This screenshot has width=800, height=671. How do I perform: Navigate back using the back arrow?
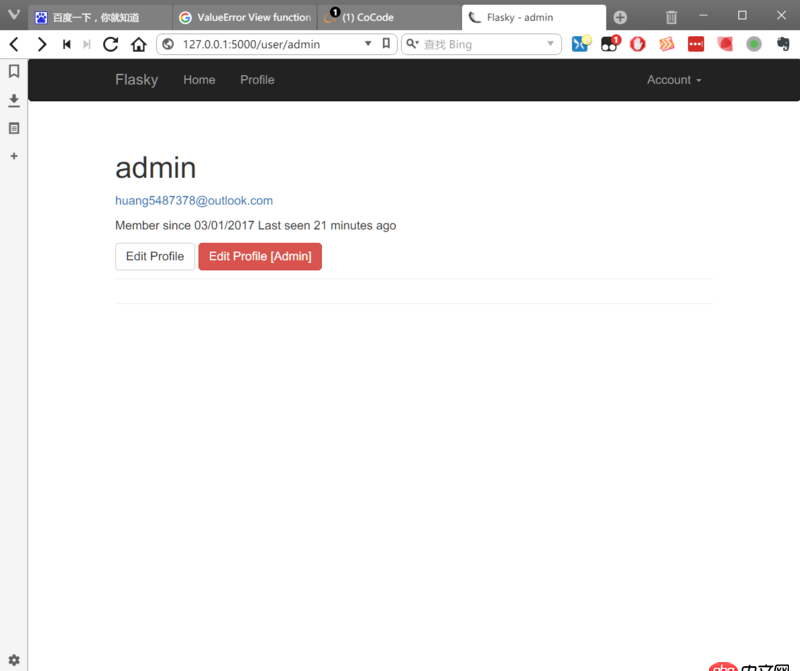point(13,44)
